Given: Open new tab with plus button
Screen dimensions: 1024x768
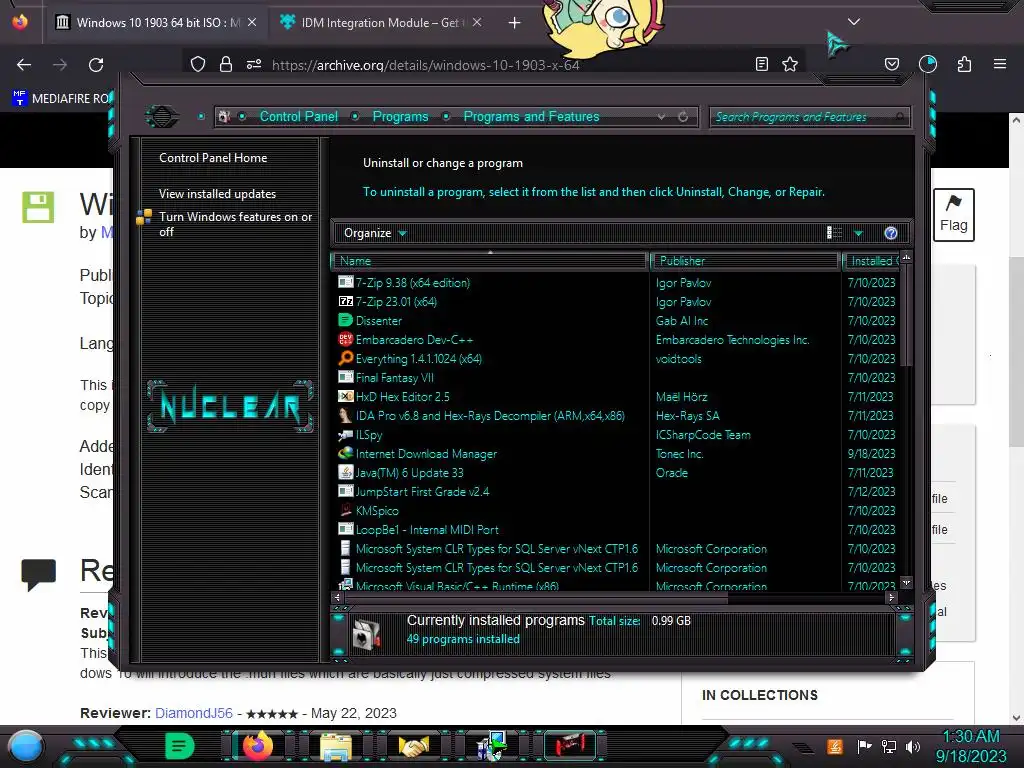Looking at the screenshot, I should (x=515, y=23).
